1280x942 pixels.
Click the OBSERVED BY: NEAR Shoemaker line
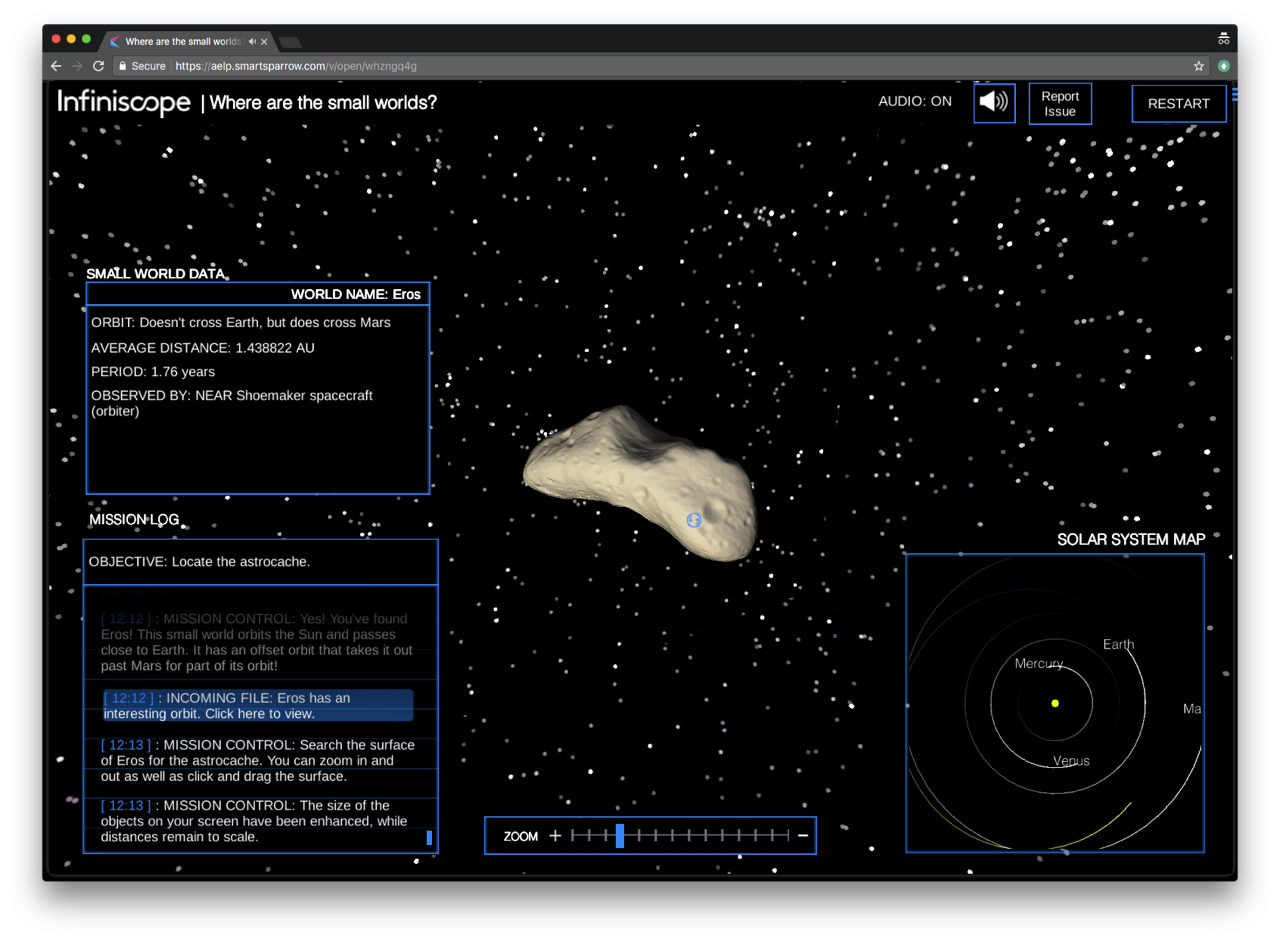click(x=232, y=403)
